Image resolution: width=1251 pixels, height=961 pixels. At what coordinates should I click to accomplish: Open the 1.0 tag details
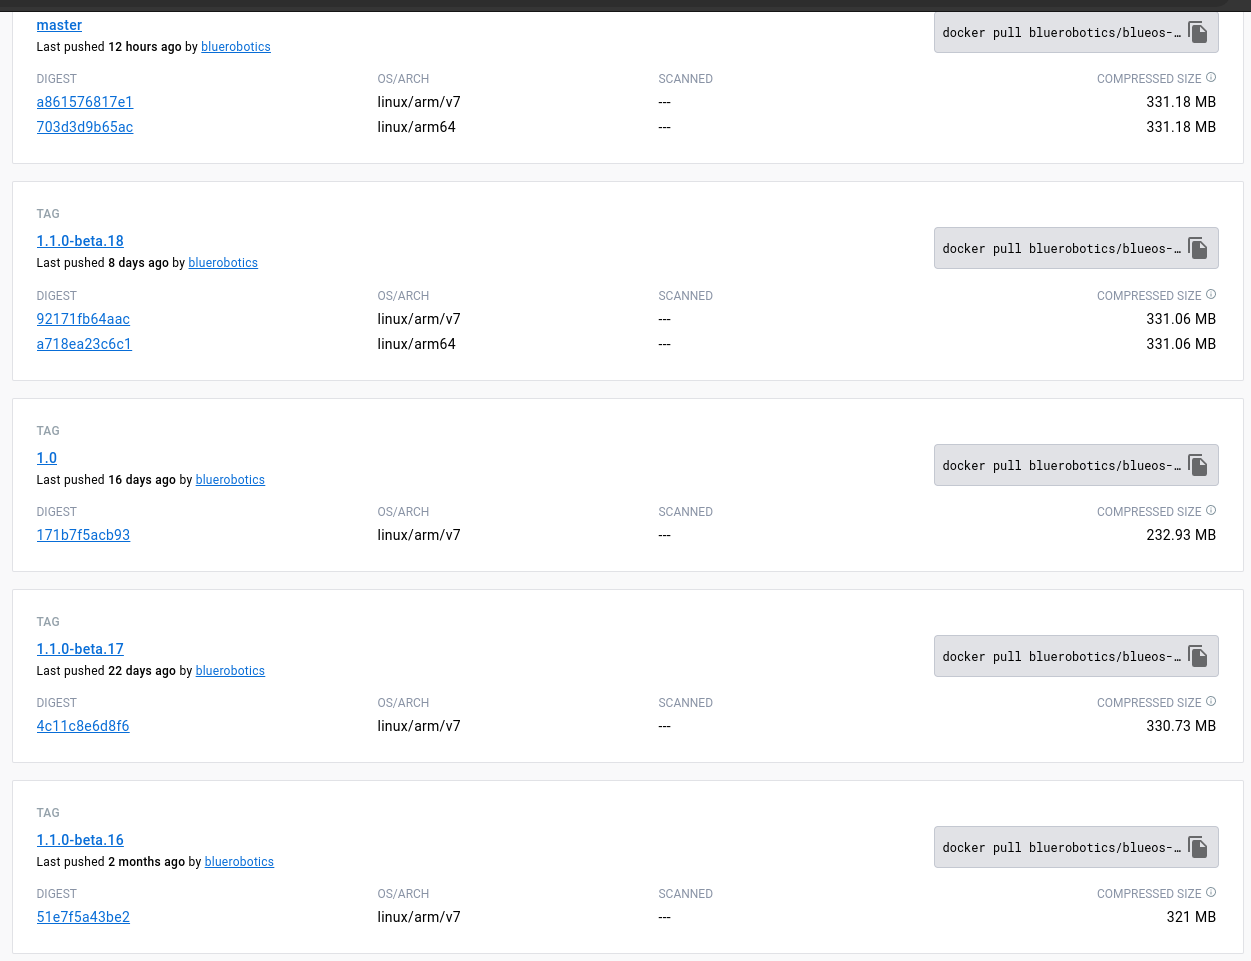tap(46, 458)
